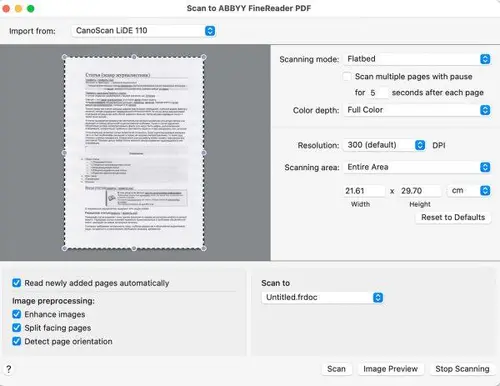The image size is (500, 386).
Task: Click the Width 21.61 field
Action: (364, 191)
